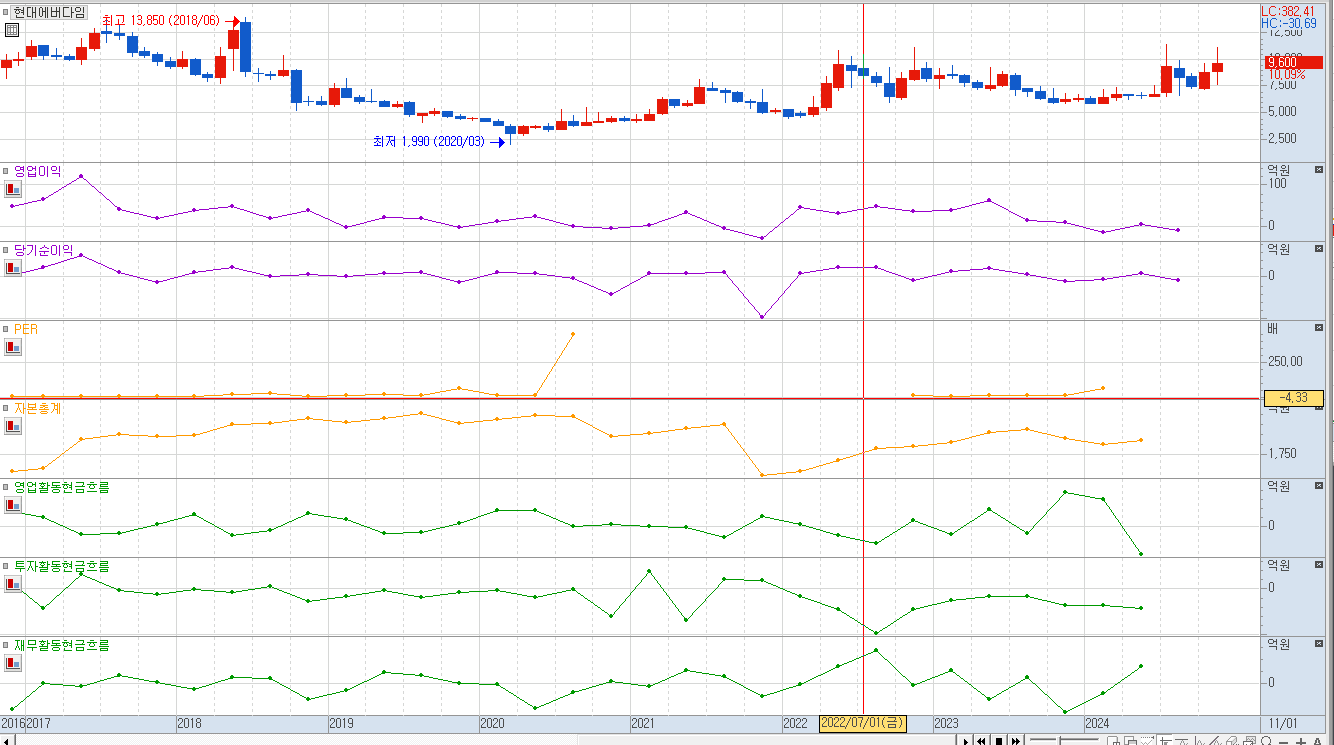This screenshot has height=745, width=1334.
Task: Close the 영업활동현금흐름 panel with its X button
Action: [x=1318, y=486]
